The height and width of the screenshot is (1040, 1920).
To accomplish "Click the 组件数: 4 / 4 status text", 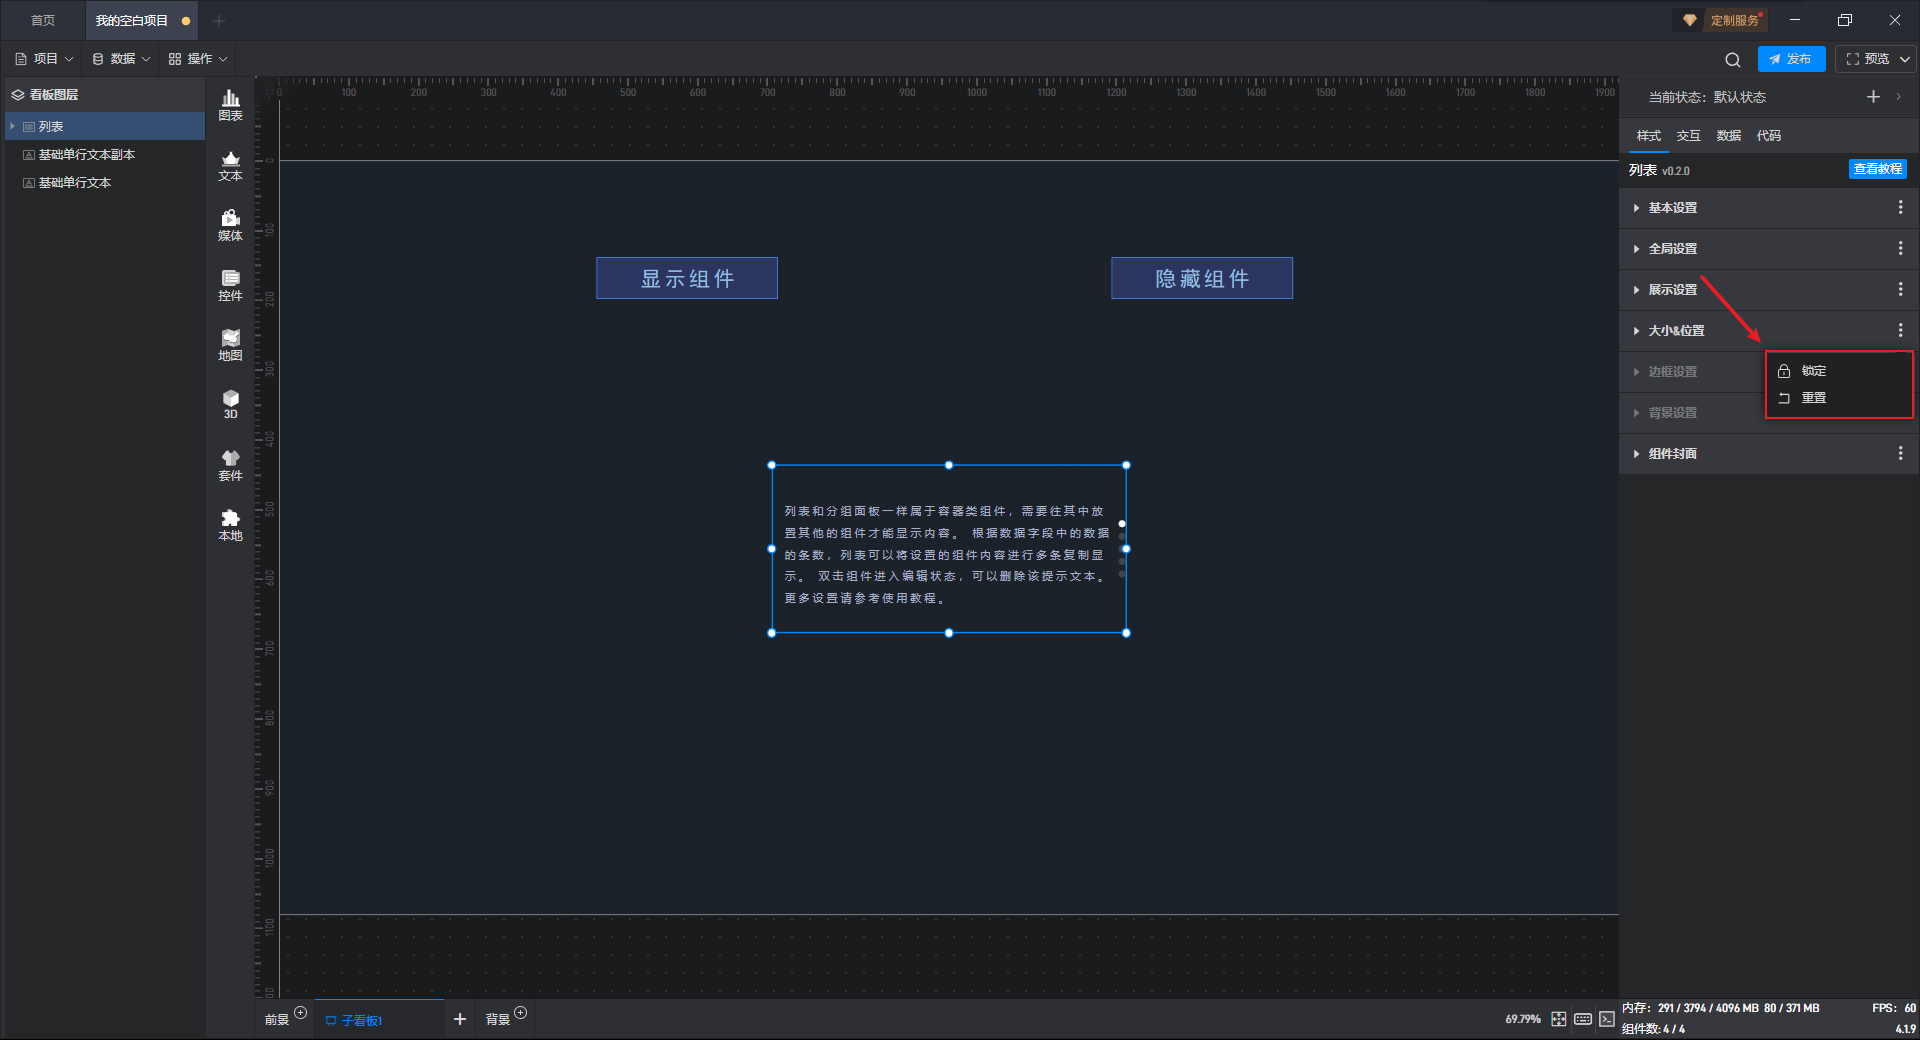I will (1654, 1028).
